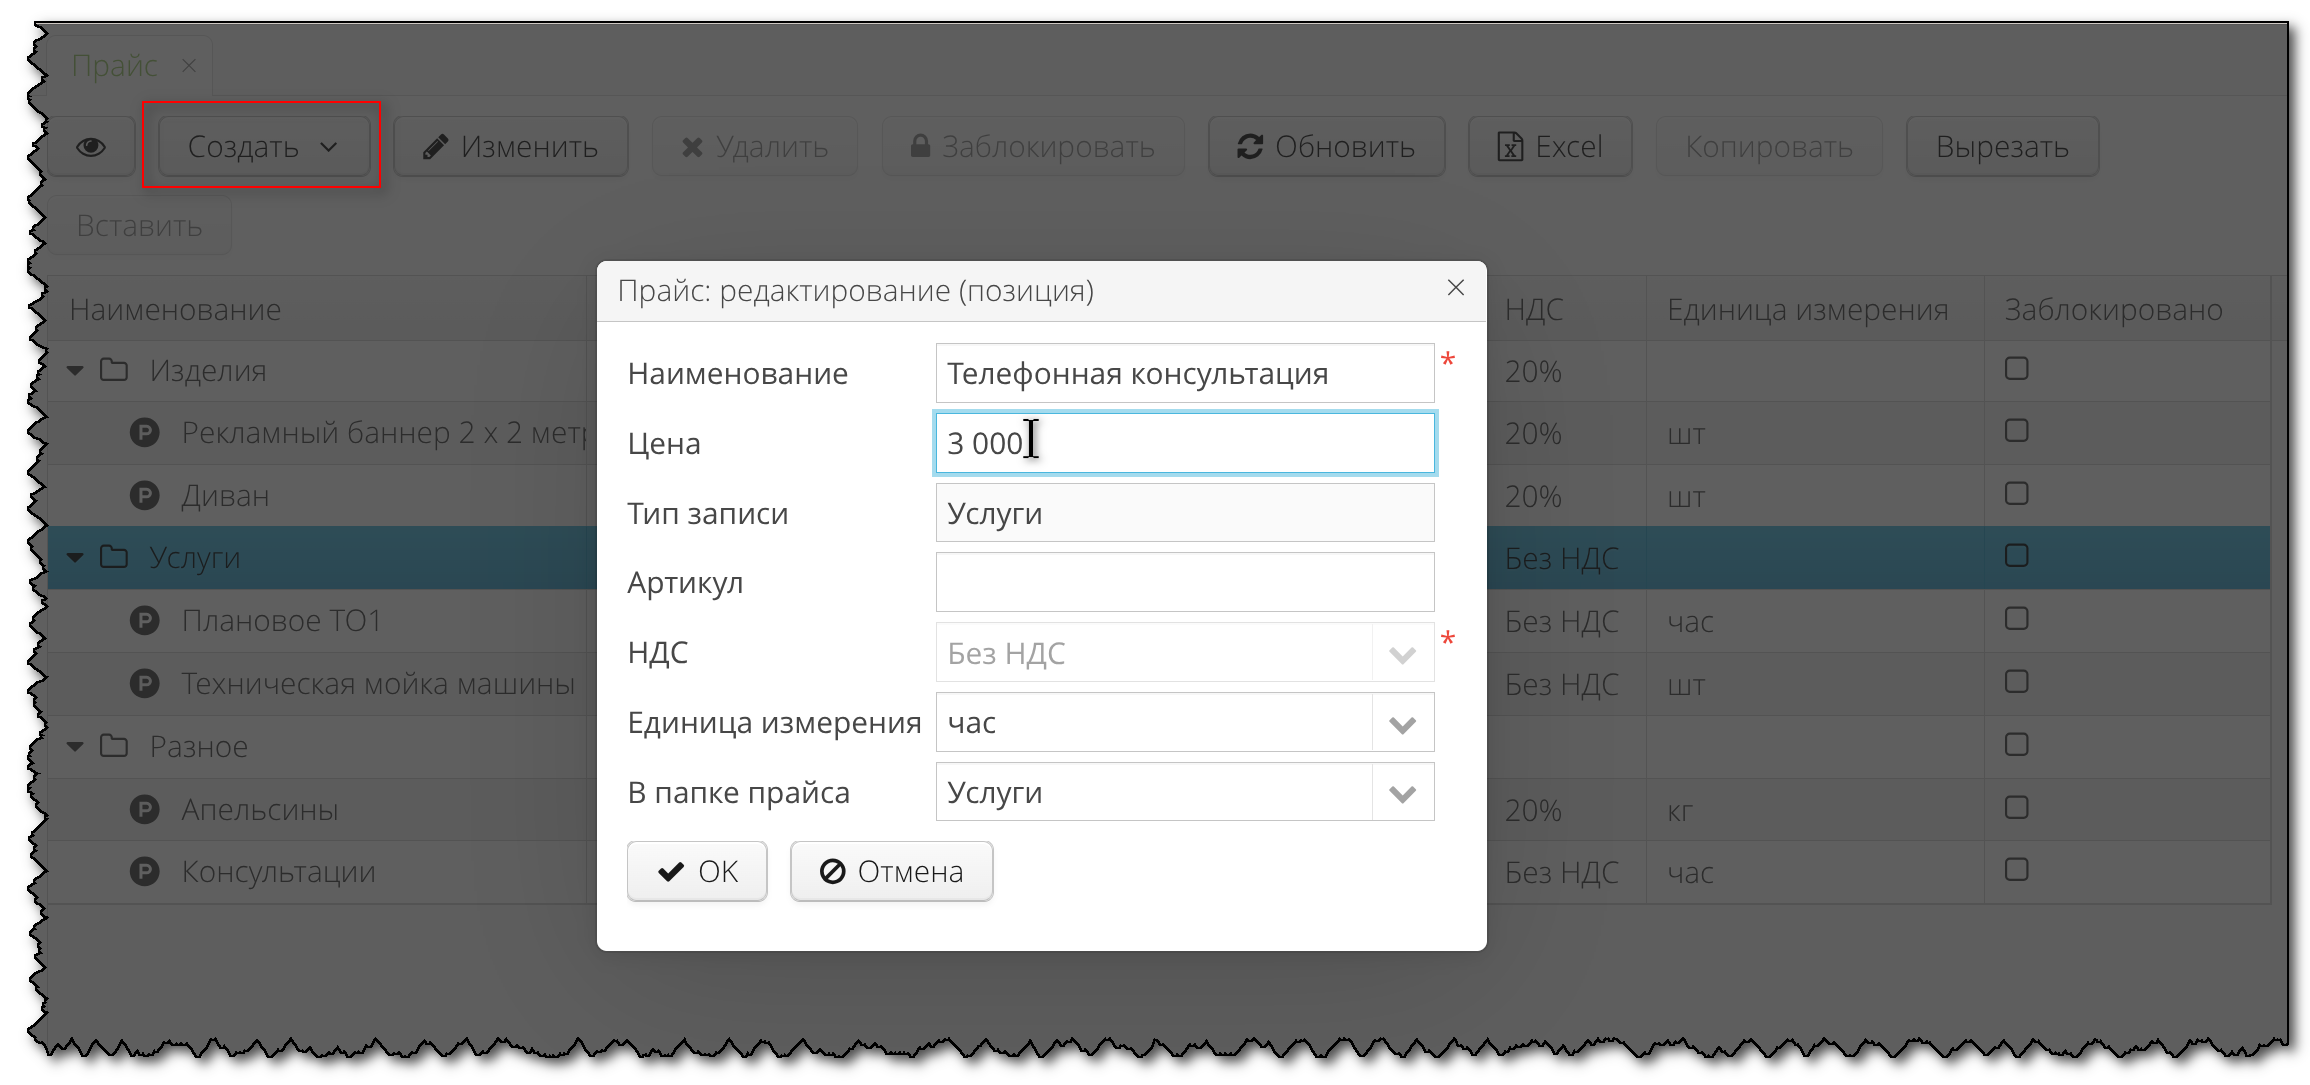Open the Единица измерения dropdown

tap(1401, 722)
